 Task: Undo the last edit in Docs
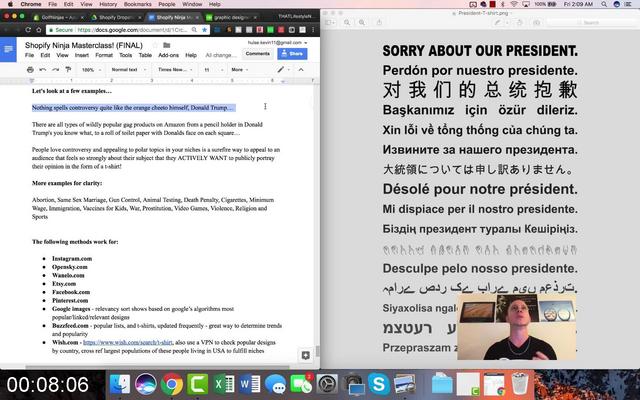click(x=42, y=70)
